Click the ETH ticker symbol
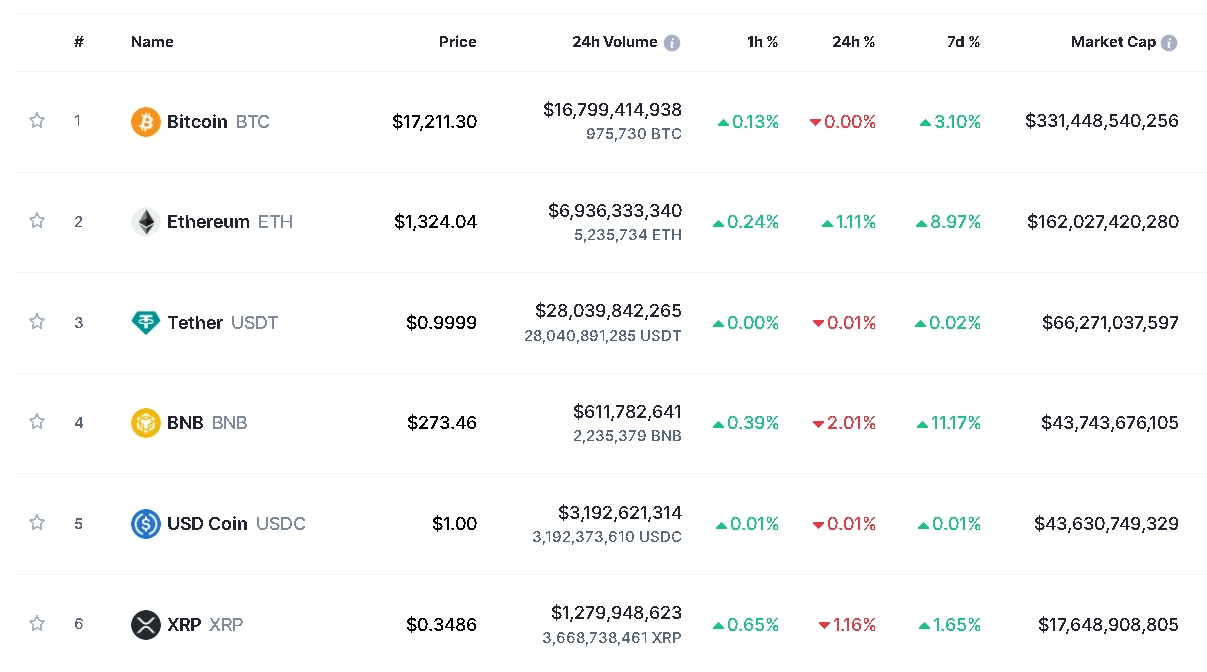 click(276, 222)
